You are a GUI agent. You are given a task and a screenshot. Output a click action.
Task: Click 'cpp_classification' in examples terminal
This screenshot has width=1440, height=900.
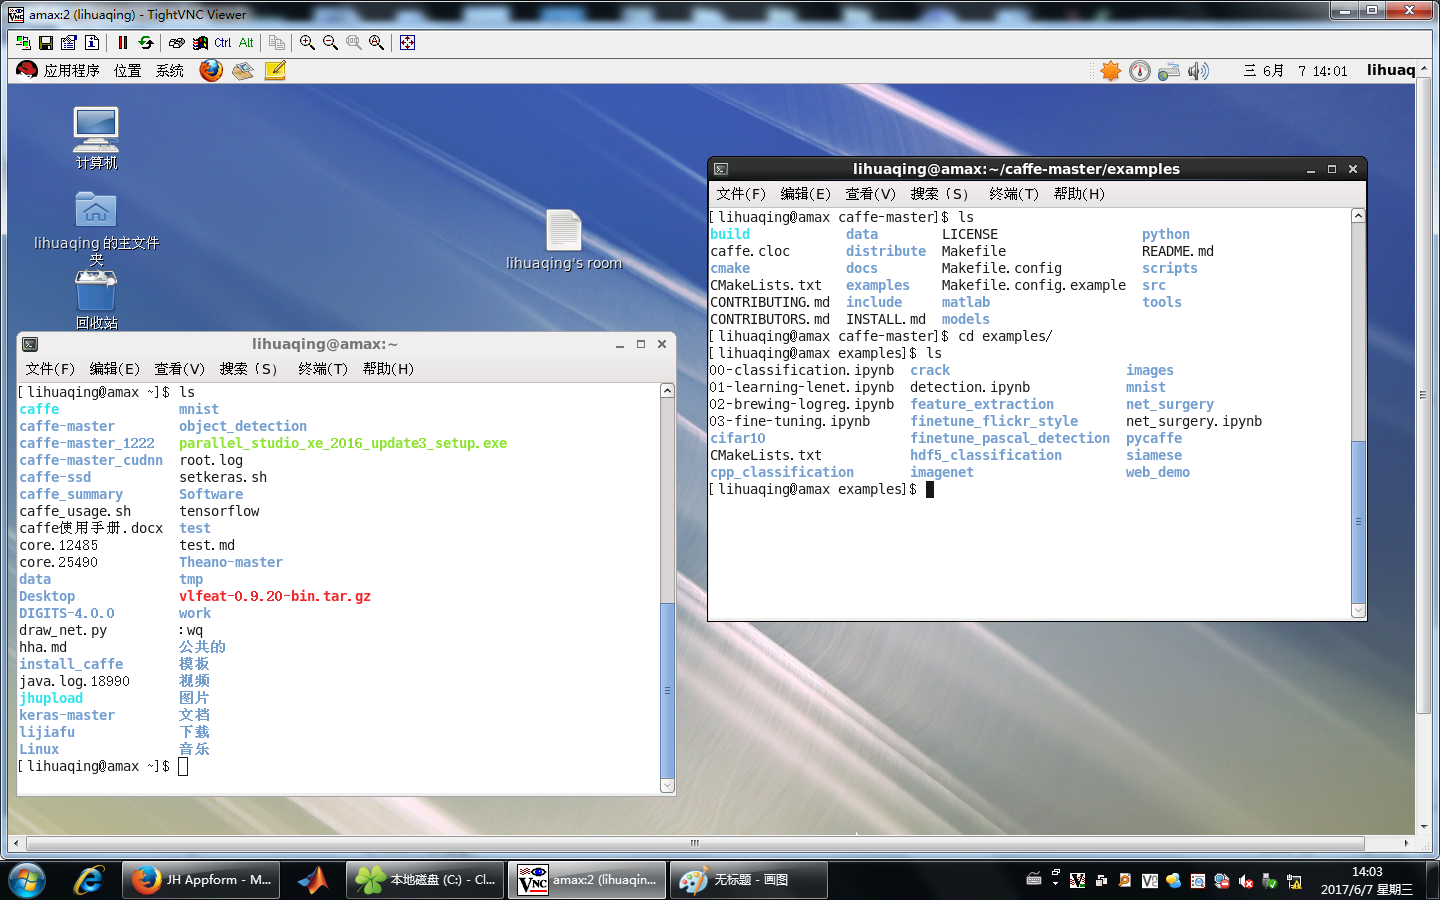point(782,472)
